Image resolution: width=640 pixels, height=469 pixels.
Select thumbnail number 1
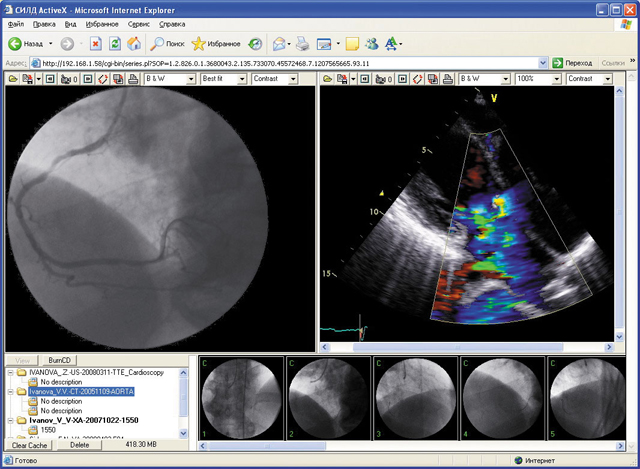(241, 398)
